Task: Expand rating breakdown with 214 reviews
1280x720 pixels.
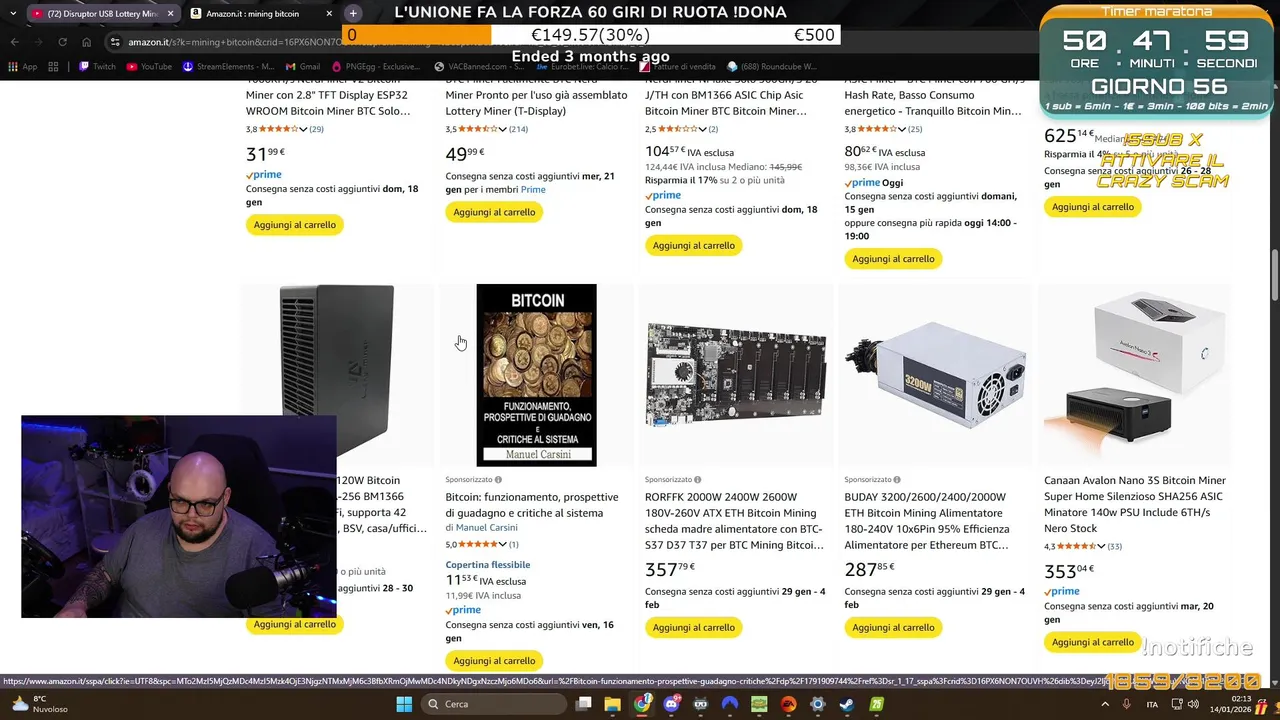Action: click(x=503, y=129)
